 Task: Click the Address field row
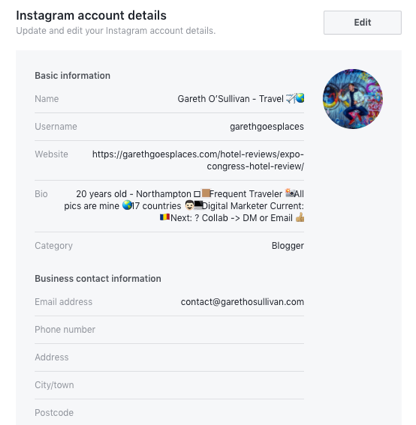pyautogui.click(x=169, y=357)
